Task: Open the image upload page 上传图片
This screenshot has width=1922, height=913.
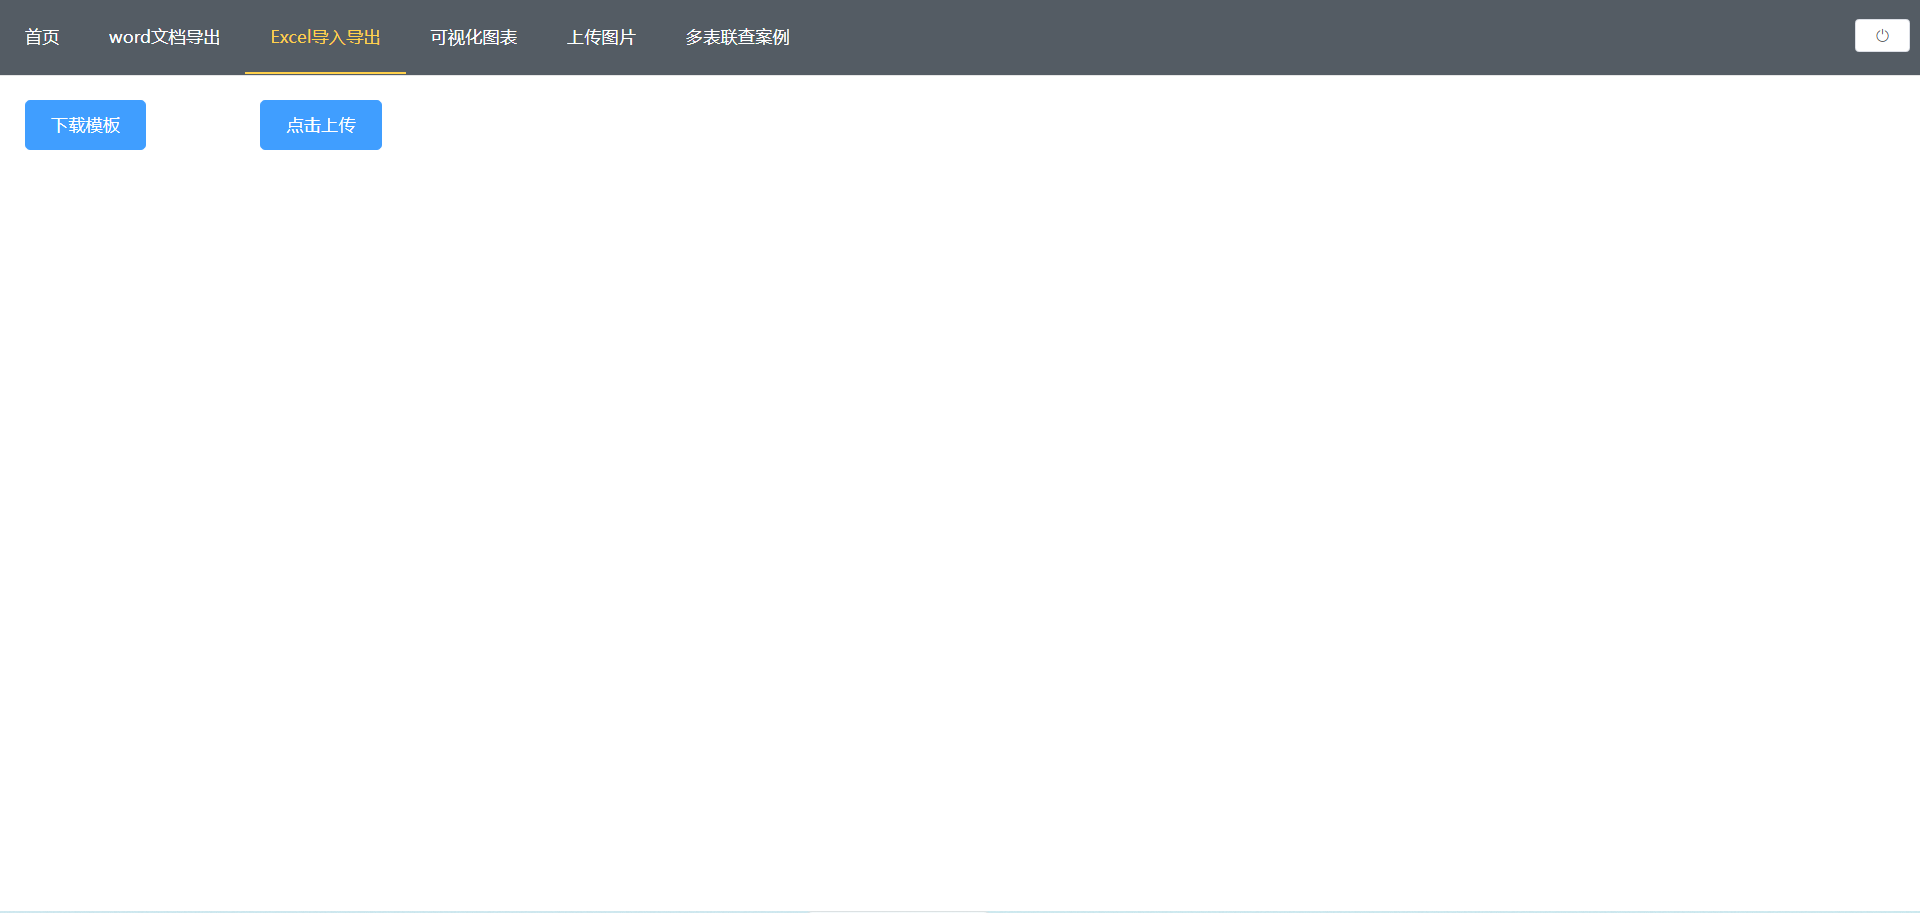Action: coord(601,37)
